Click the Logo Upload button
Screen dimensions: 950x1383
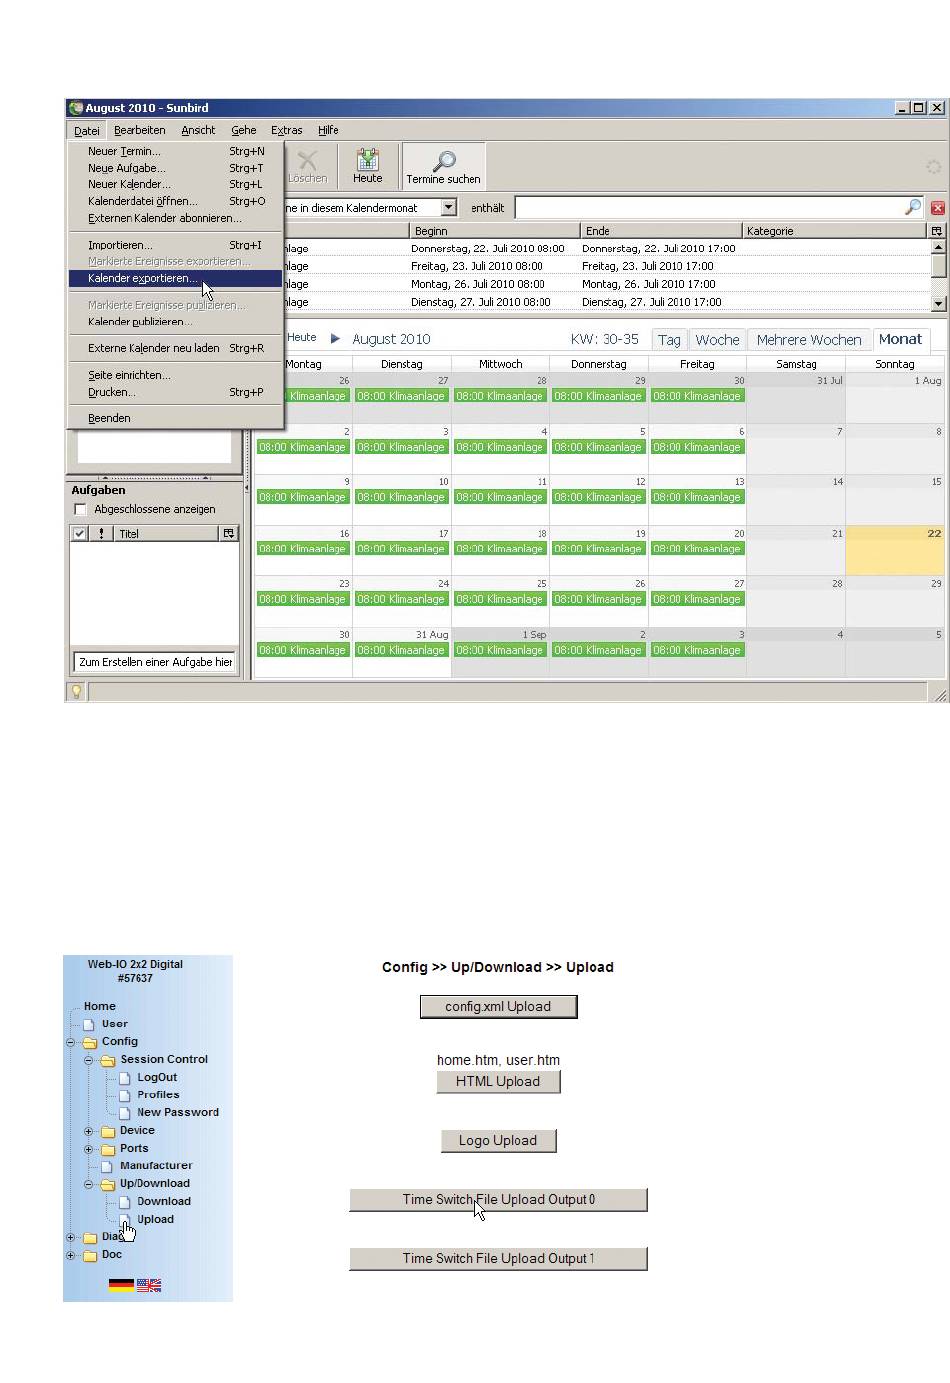(498, 1140)
